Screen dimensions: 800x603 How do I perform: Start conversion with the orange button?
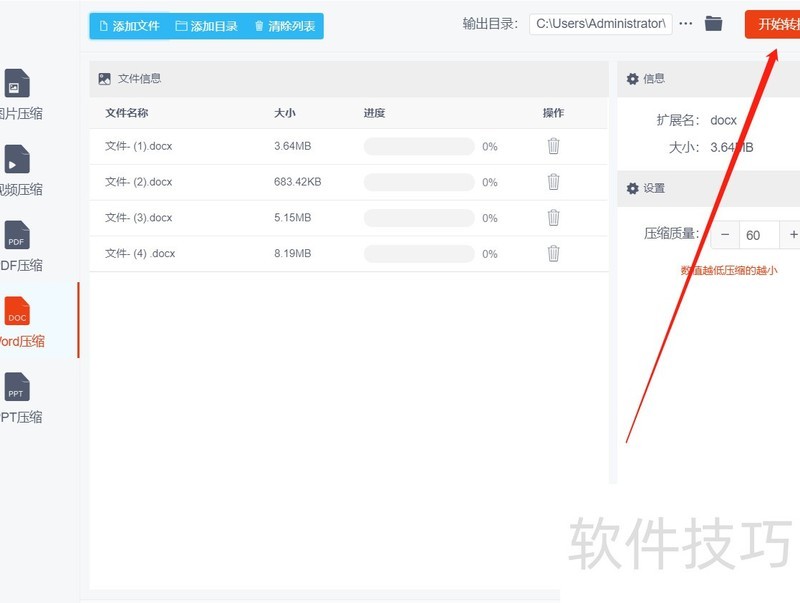click(x=774, y=25)
